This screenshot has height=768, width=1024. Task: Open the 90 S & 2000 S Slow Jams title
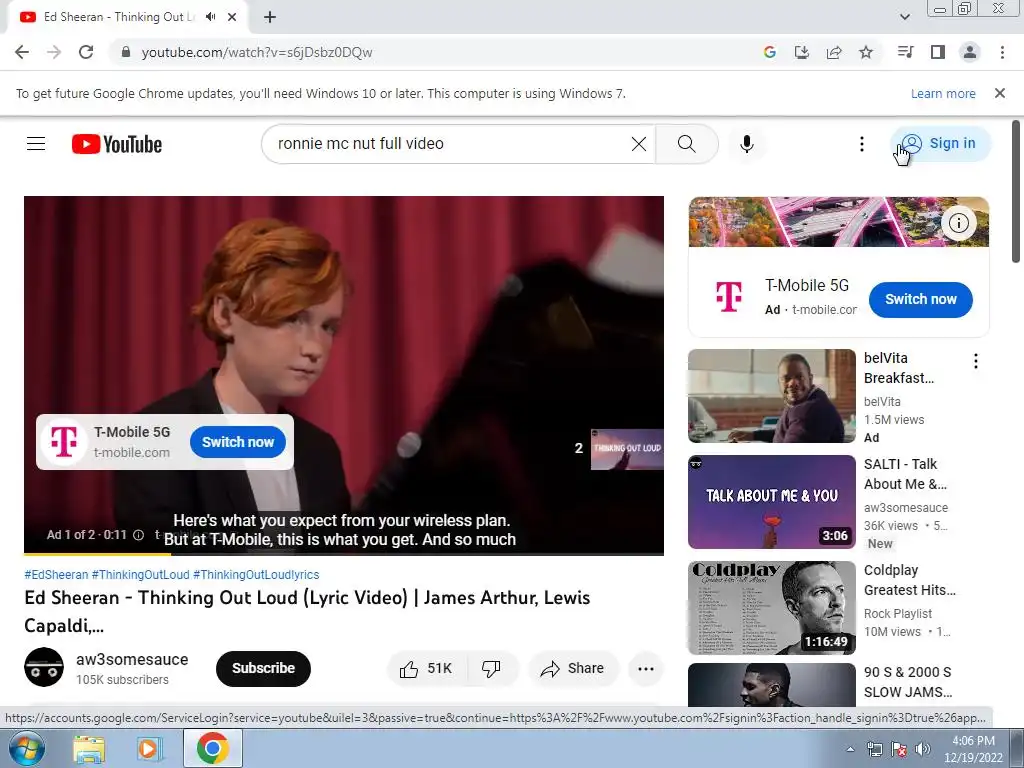908,682
